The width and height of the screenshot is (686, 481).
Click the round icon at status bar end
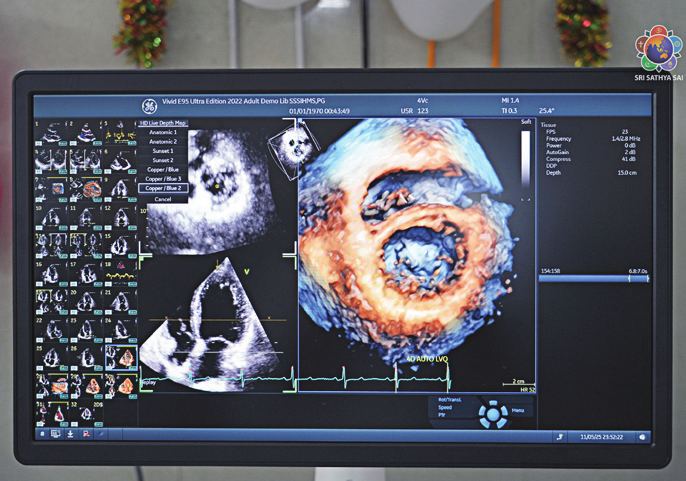pyautogui.click(x=642, y=437)
